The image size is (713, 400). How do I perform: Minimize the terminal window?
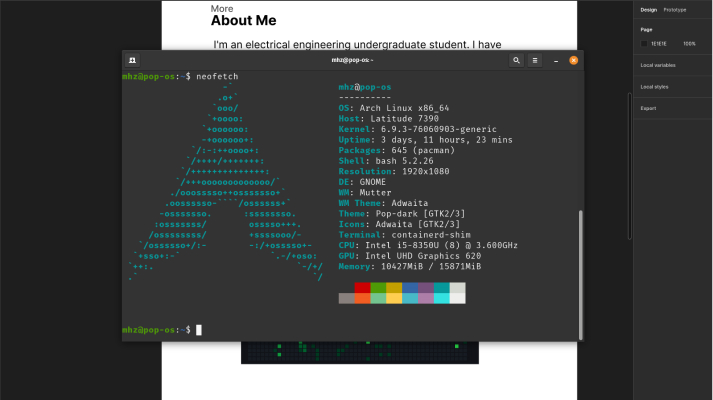point(556,60)
